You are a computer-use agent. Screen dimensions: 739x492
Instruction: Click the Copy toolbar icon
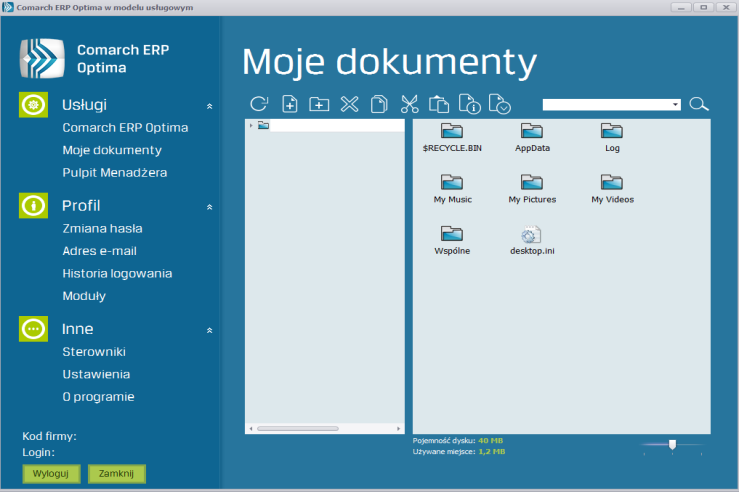tap(379, 104)
